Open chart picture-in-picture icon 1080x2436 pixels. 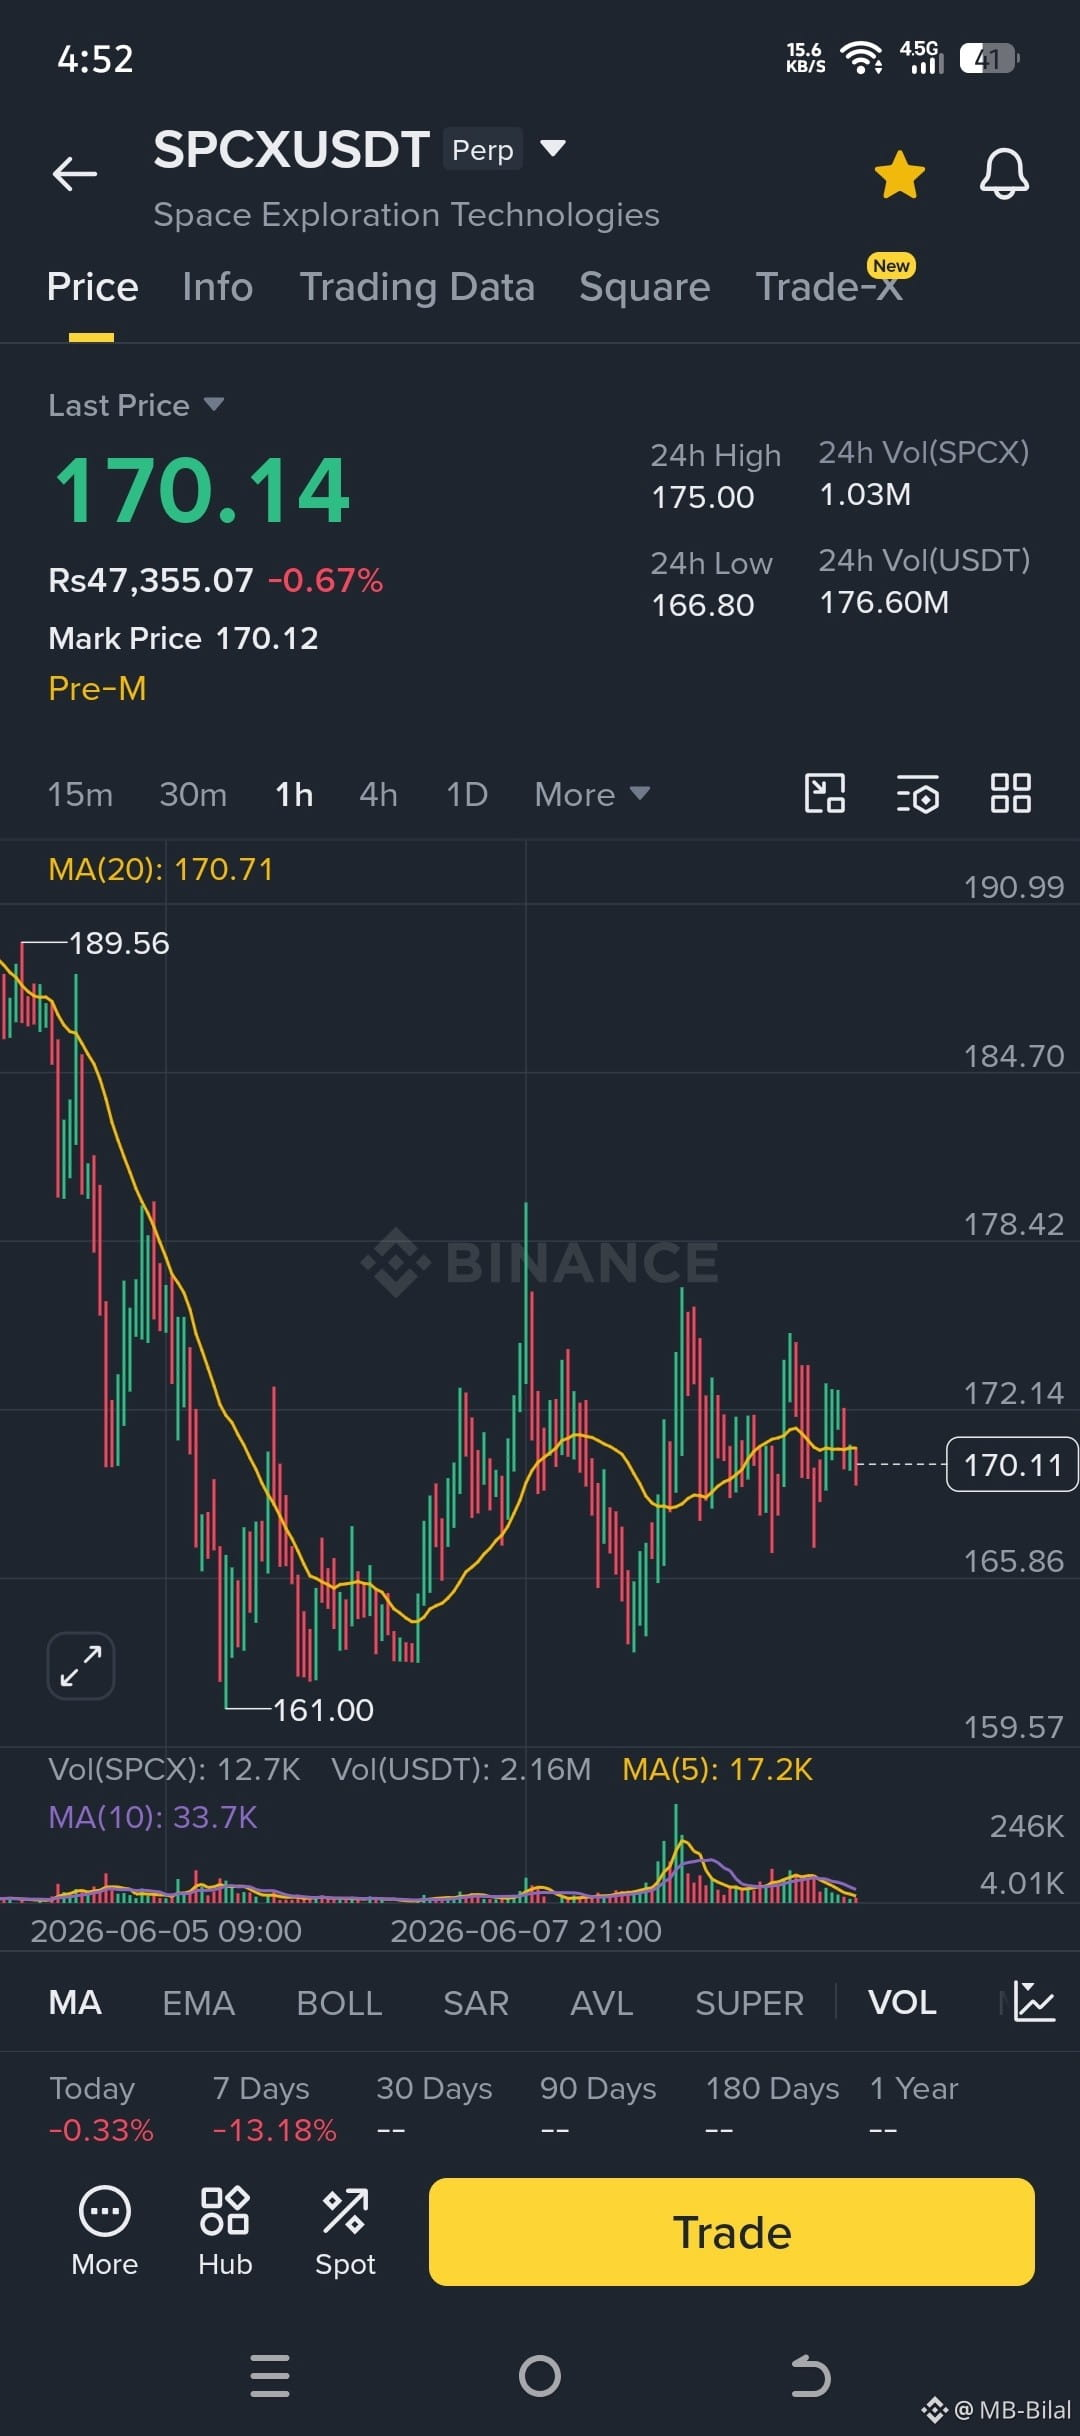point(825,793)
